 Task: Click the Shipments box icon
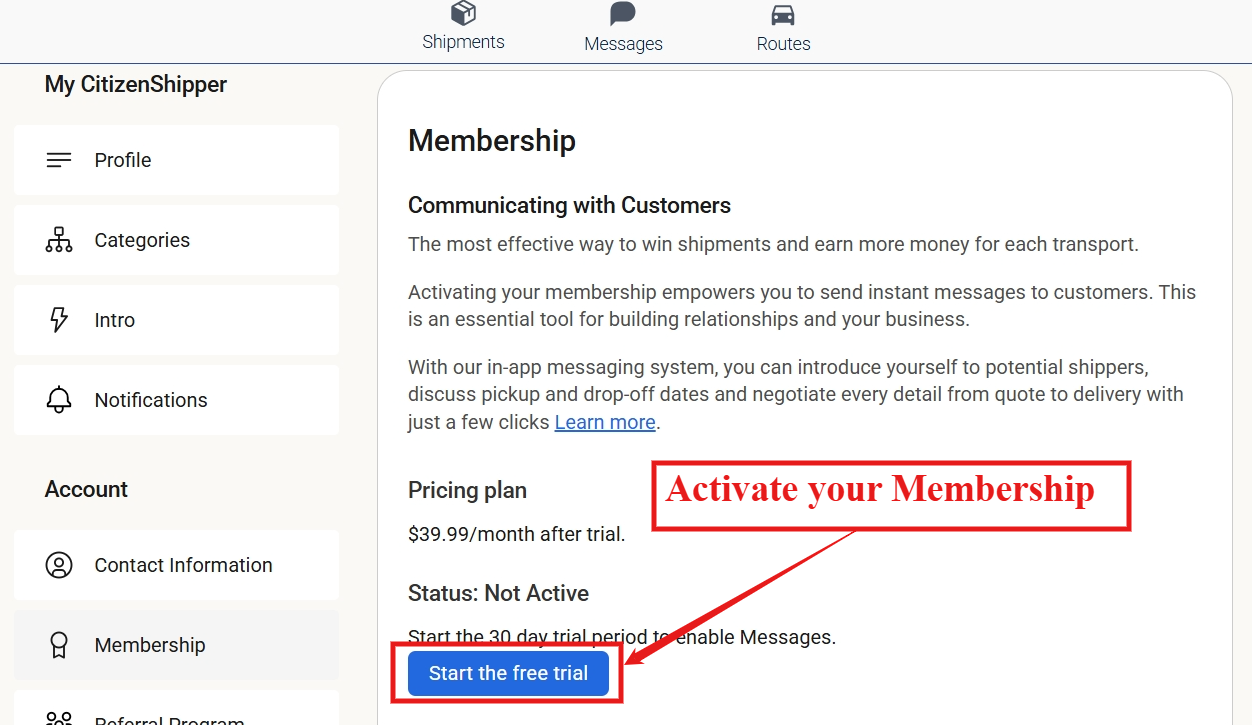click(463, 13)
